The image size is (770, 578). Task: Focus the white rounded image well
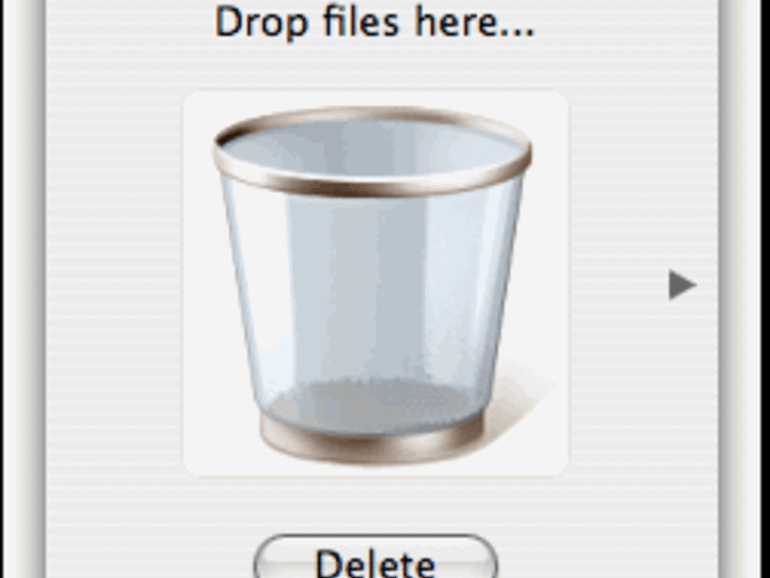pos(376,283)
